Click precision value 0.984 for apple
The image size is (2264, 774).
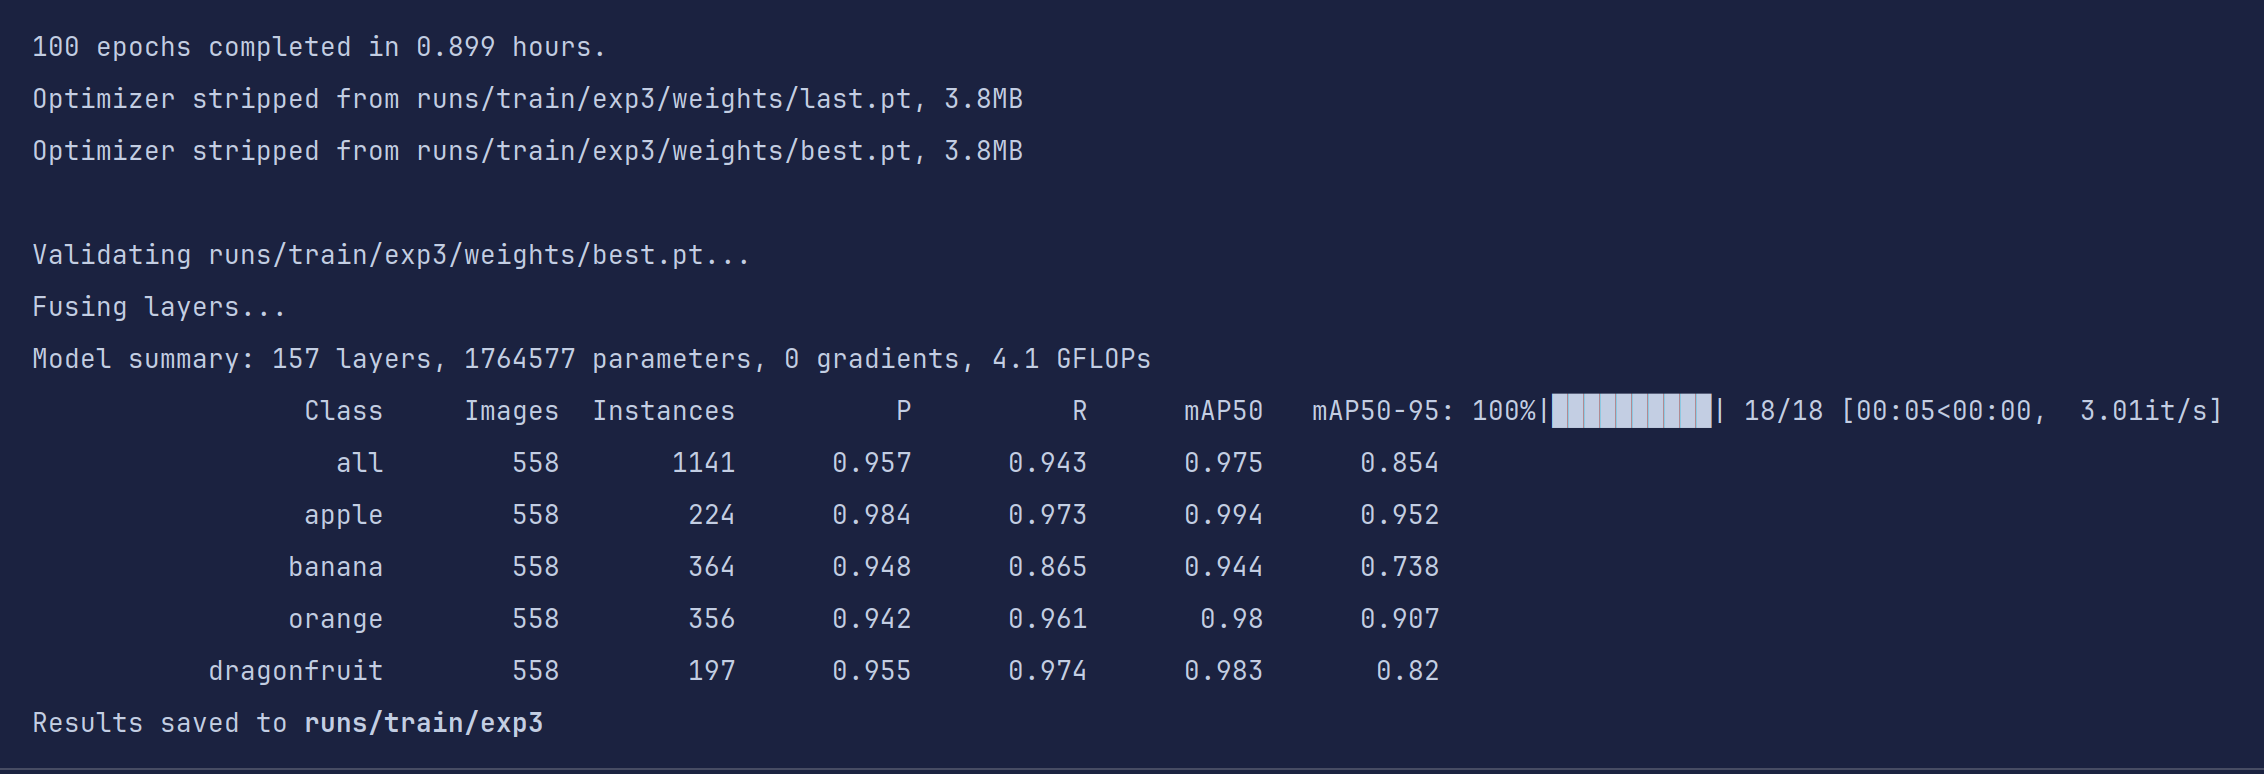click(871, 515)
